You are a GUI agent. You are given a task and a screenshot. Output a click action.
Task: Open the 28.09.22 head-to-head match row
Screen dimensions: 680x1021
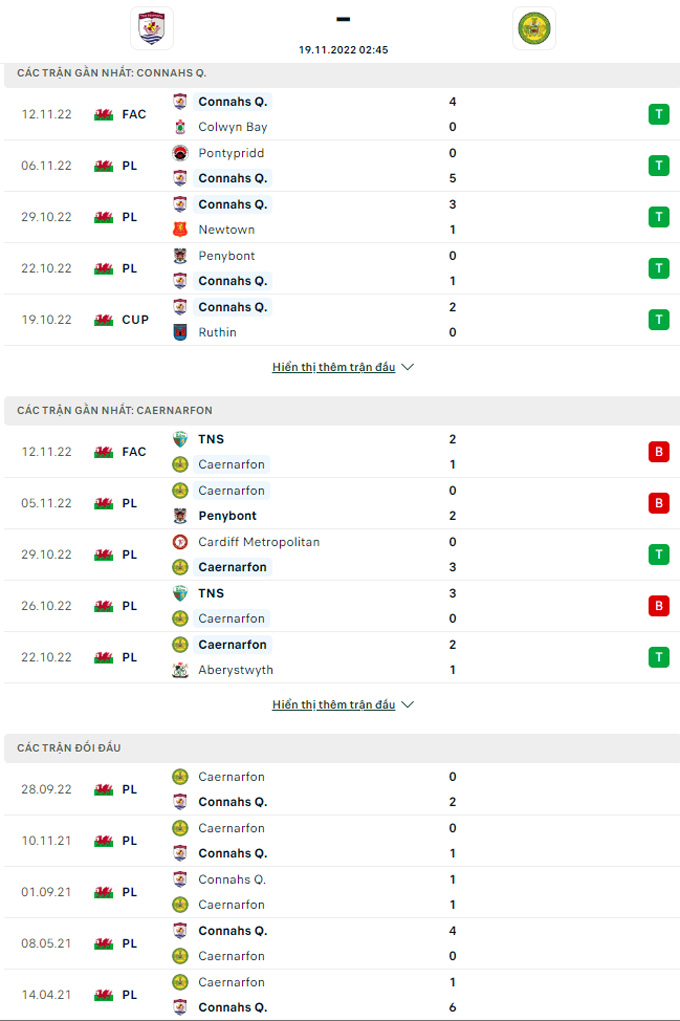(x=342, y=789)
